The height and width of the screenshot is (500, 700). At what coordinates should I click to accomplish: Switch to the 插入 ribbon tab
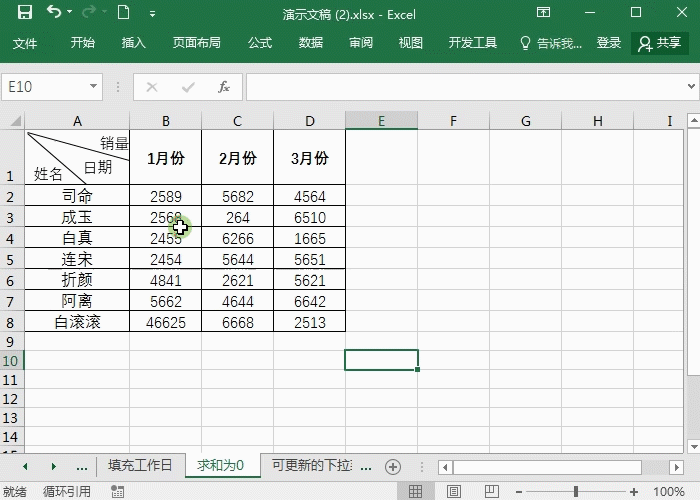pyautogui.click(x=133, y=43)
